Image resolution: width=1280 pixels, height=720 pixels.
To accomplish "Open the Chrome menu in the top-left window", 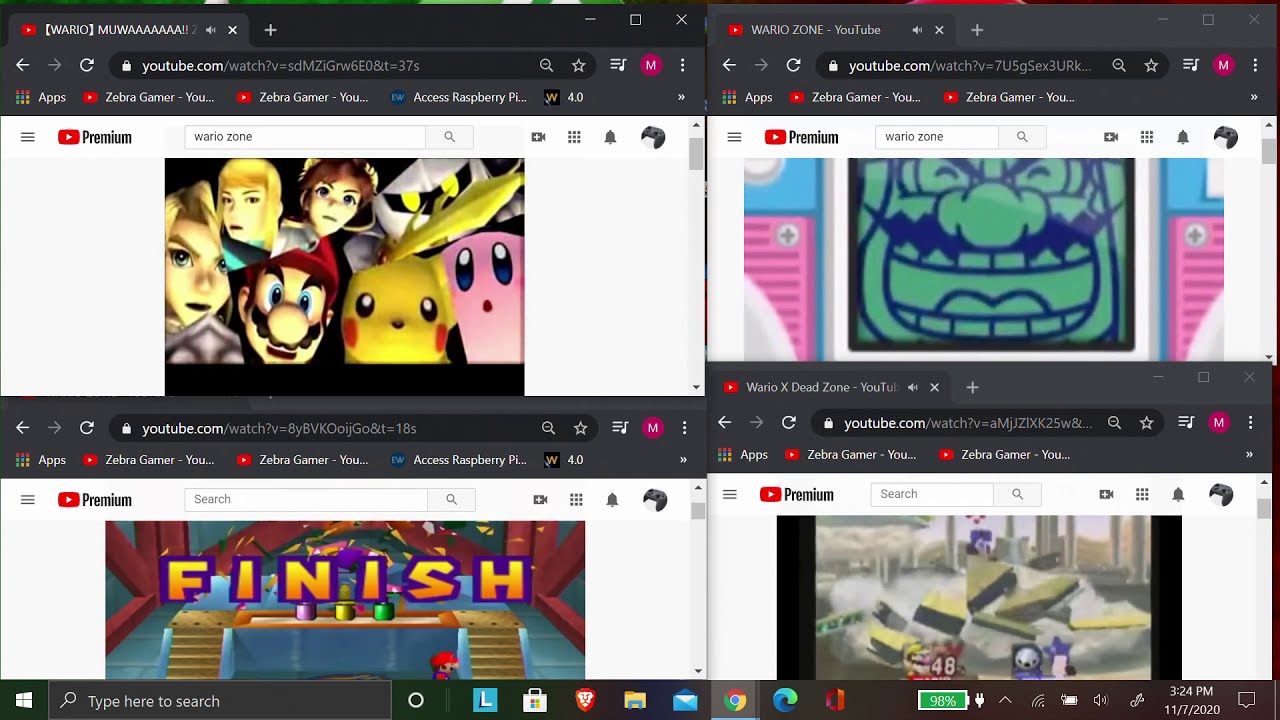I will pyautogui.click(x=682, y=65).
